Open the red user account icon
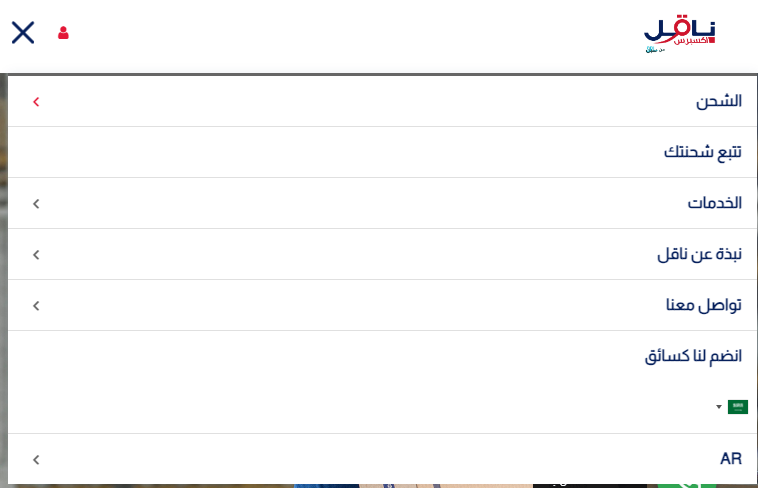 [x=64, y=33]
